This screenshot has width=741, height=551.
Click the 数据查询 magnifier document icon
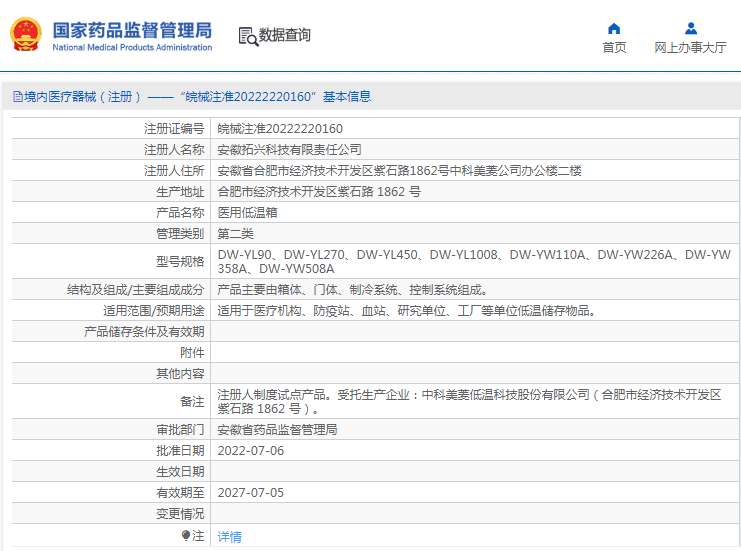click(x=247, y=36)
